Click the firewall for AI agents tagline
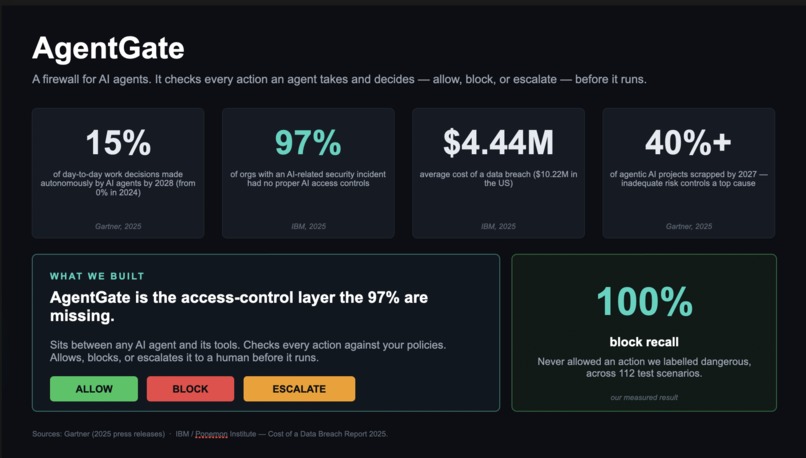The width and height of the screenshot is (806, 458). (x=339, y=80)
